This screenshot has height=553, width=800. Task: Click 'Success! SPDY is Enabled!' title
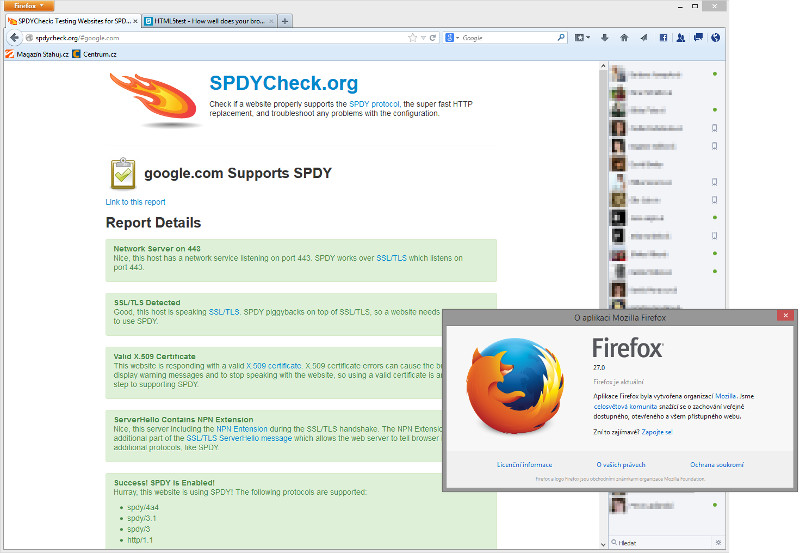[x=164, y=483]
